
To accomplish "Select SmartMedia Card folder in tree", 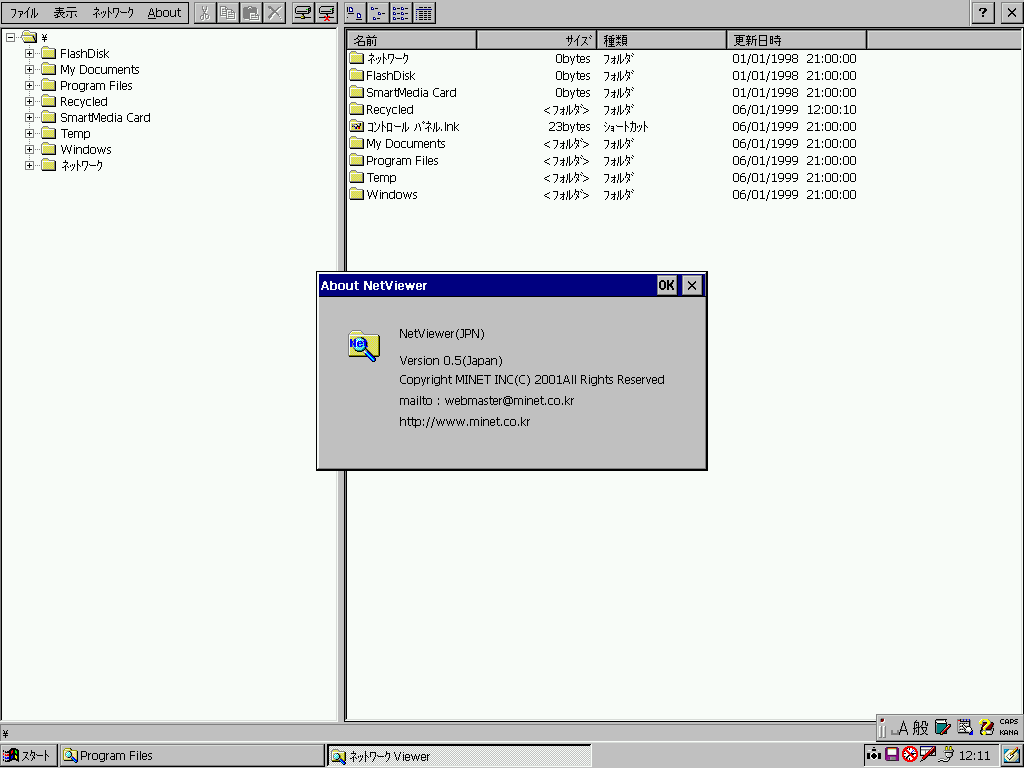I will coord(105,118).
